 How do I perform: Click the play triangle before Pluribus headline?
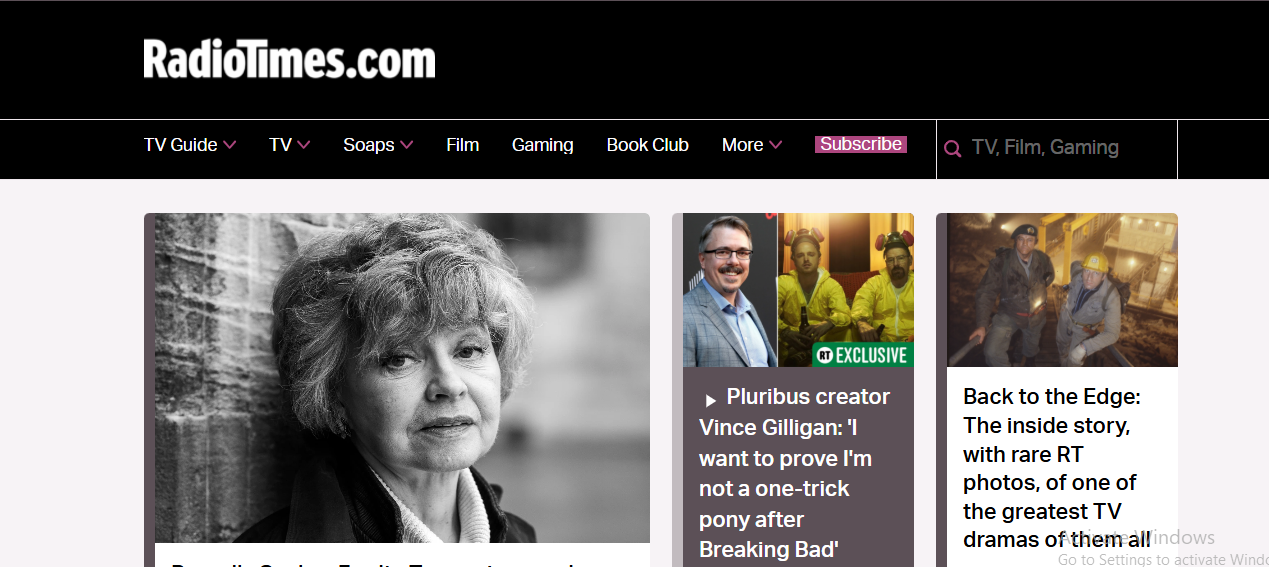710,400
